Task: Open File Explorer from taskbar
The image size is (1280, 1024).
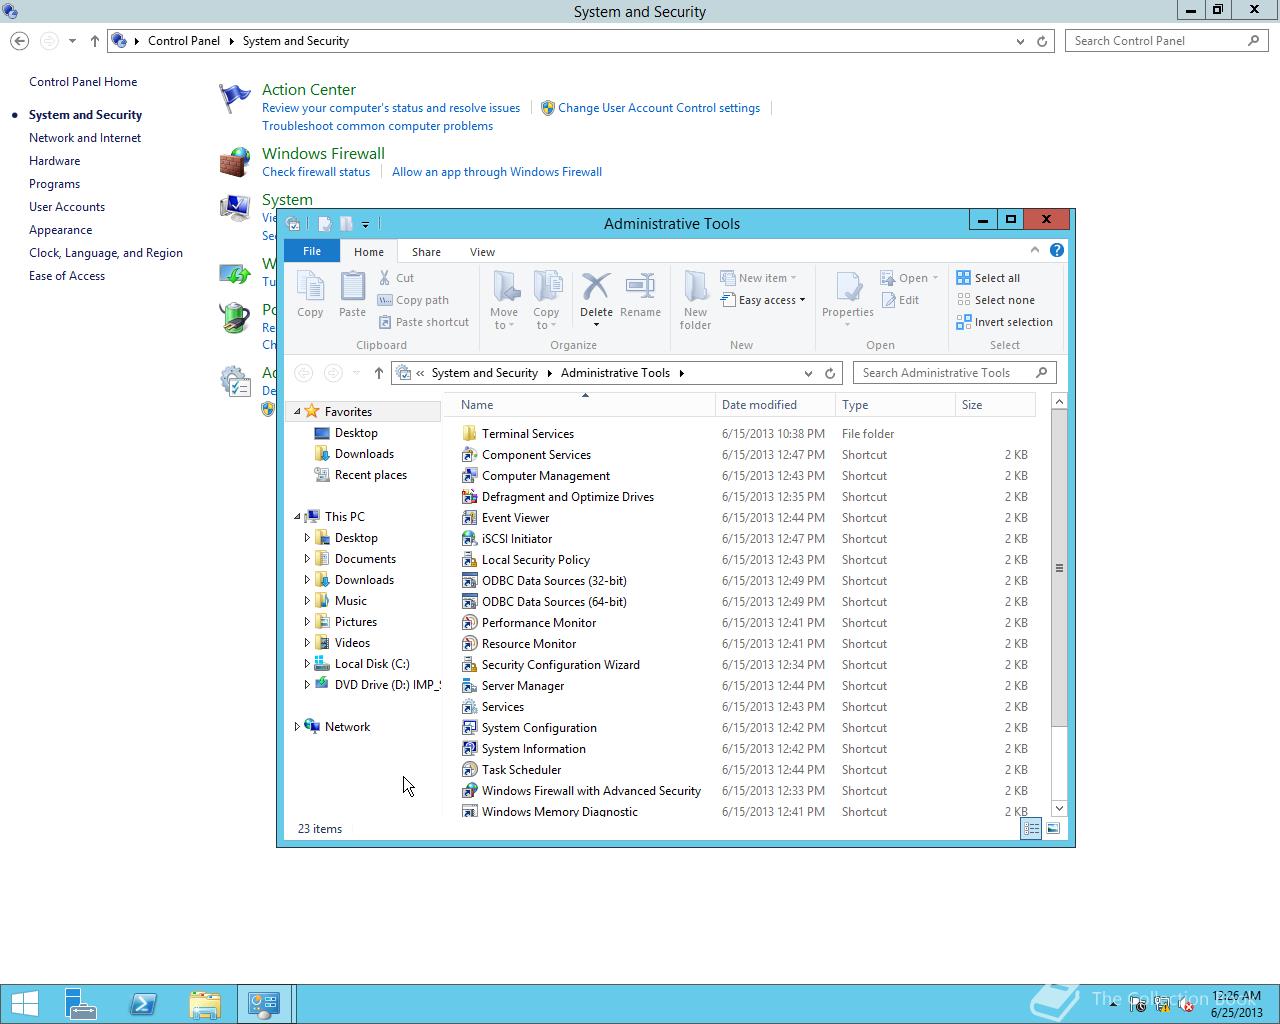Action: (x=204, y=1004)
